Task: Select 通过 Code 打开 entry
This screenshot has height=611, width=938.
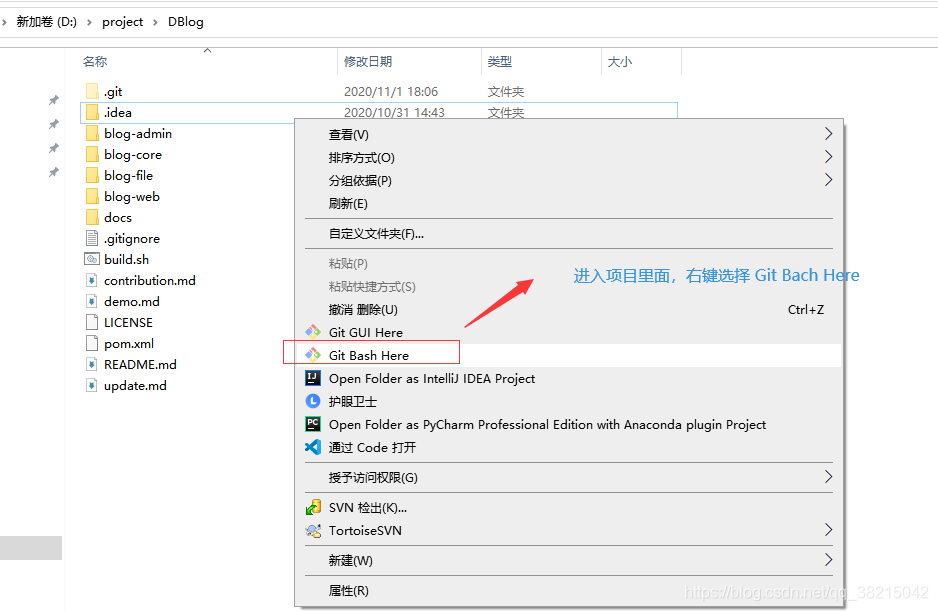Action: [568, 448]
